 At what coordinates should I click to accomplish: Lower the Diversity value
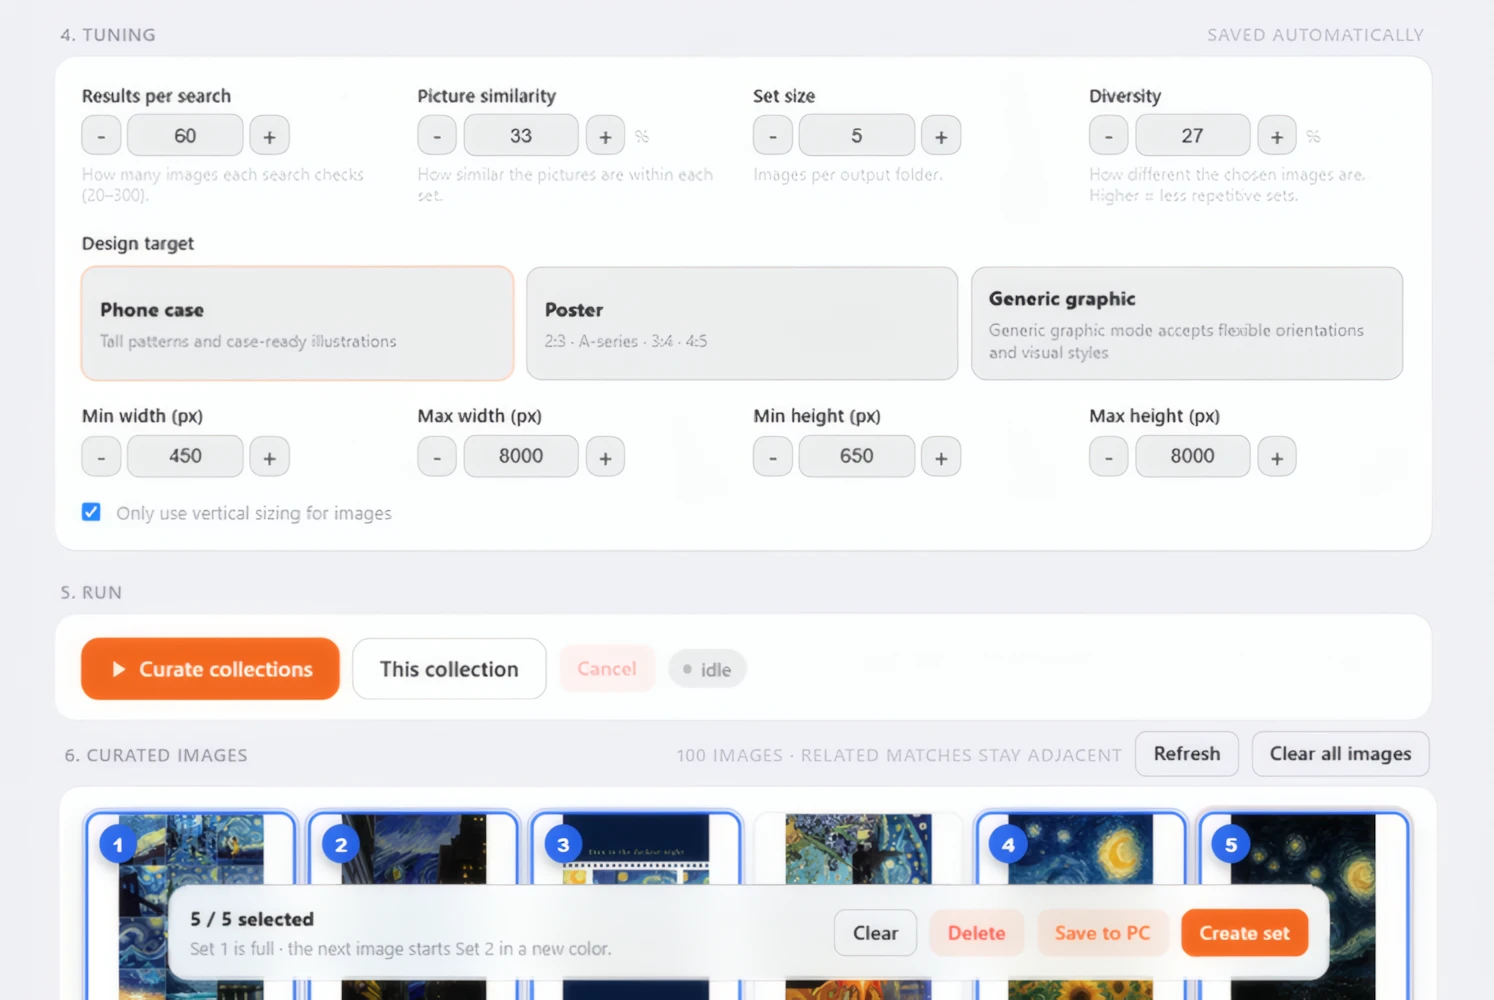[x=1109, y=136]
